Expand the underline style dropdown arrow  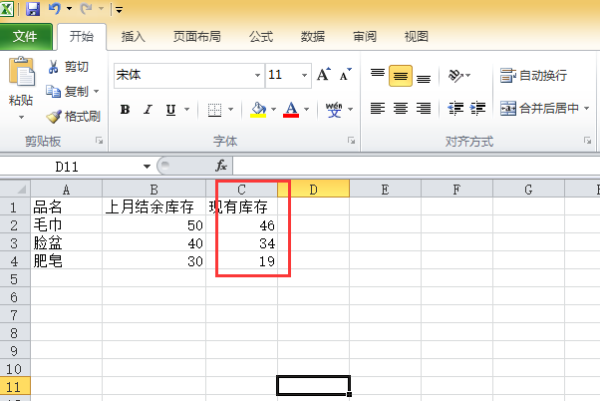coord(187,109)
